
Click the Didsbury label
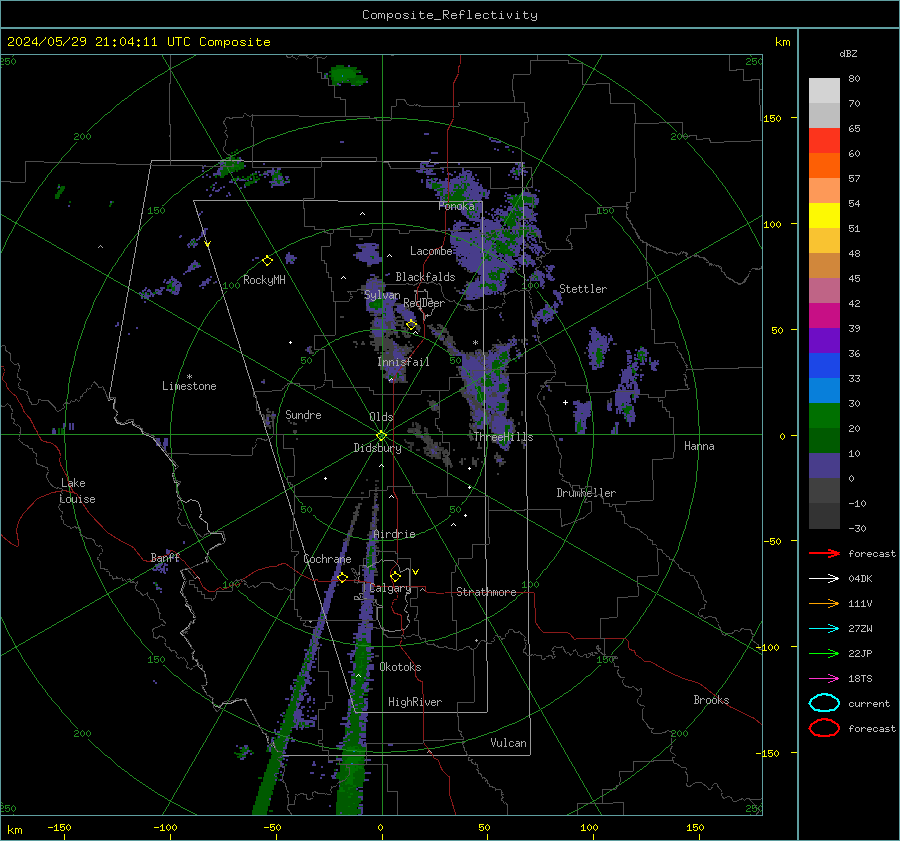tap(377, 448)
